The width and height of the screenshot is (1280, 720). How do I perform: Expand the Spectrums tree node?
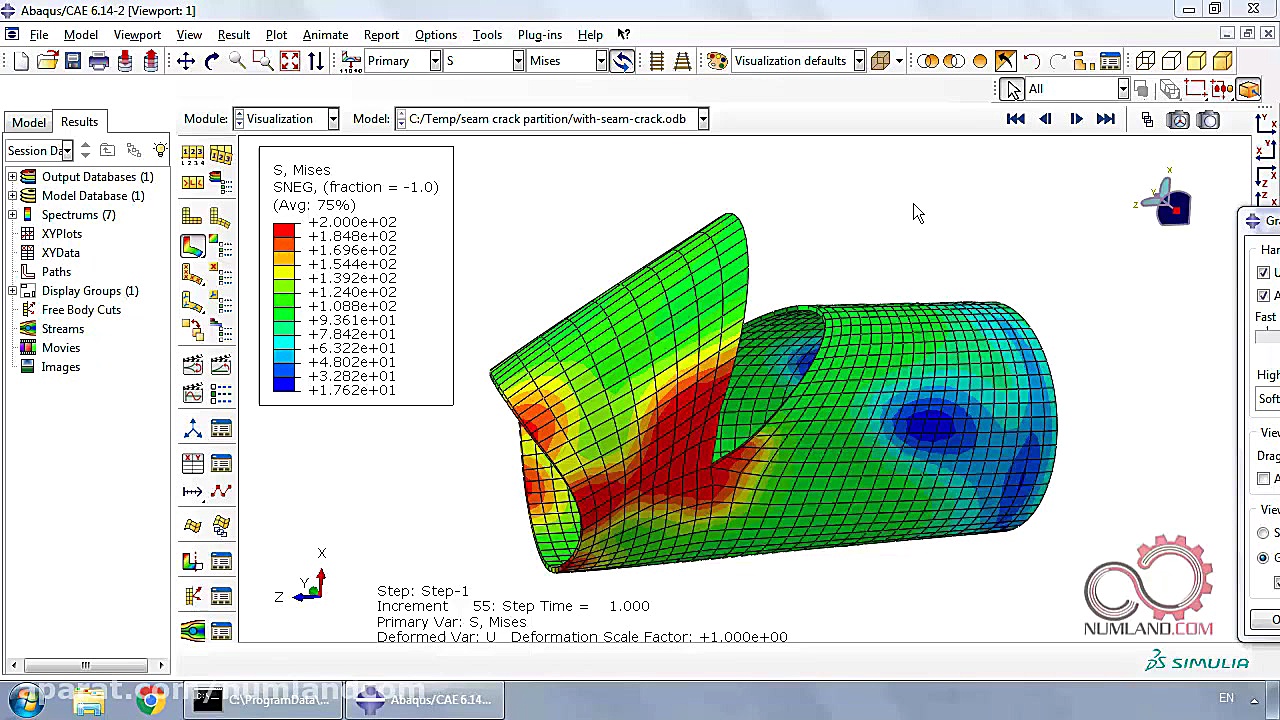click(x=12, y=215)
